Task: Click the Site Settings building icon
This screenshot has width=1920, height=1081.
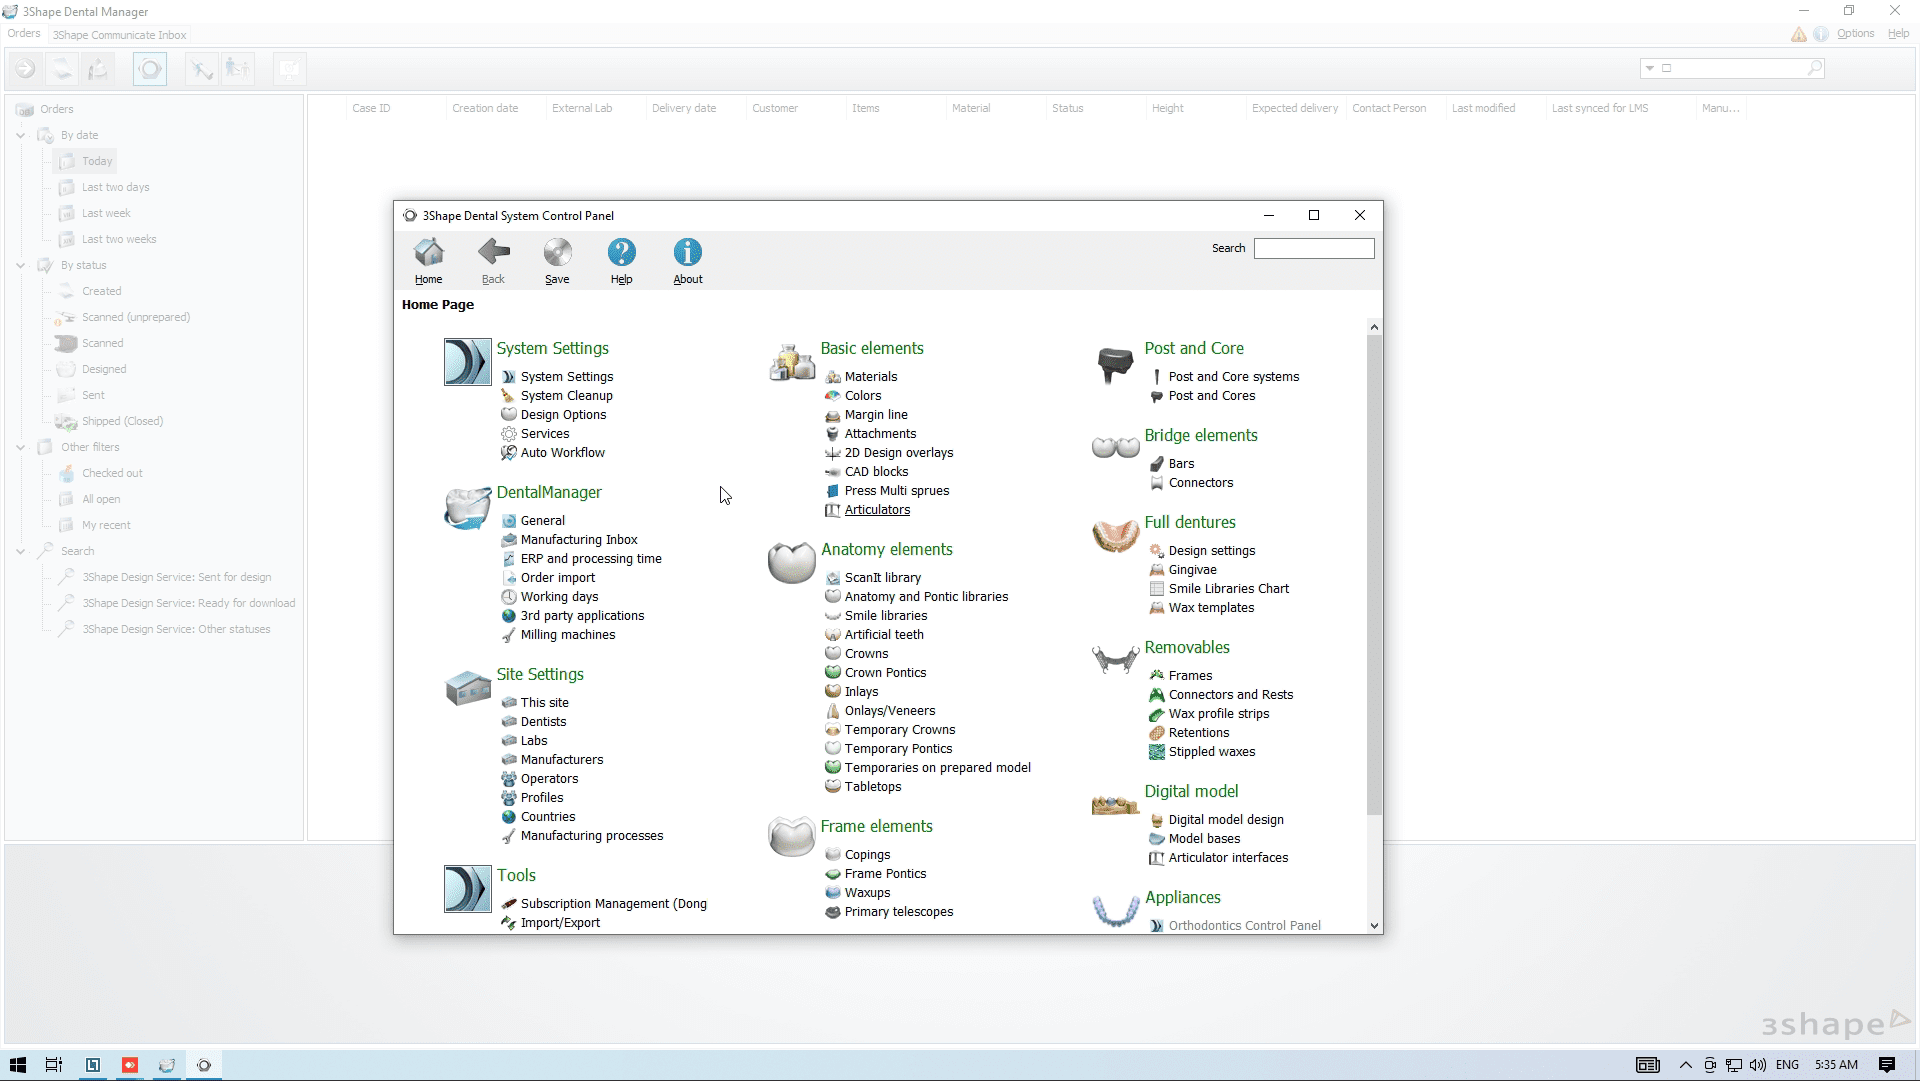Action: (x=467, y=689)
